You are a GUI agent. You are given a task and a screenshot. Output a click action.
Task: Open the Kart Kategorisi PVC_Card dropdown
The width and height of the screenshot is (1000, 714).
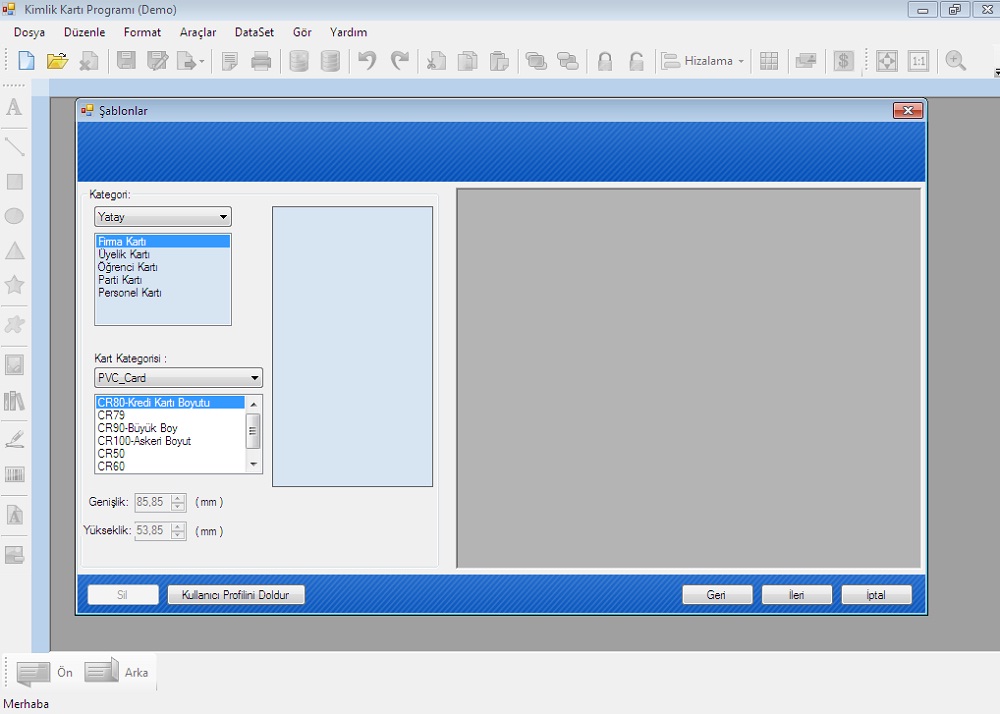178,377
